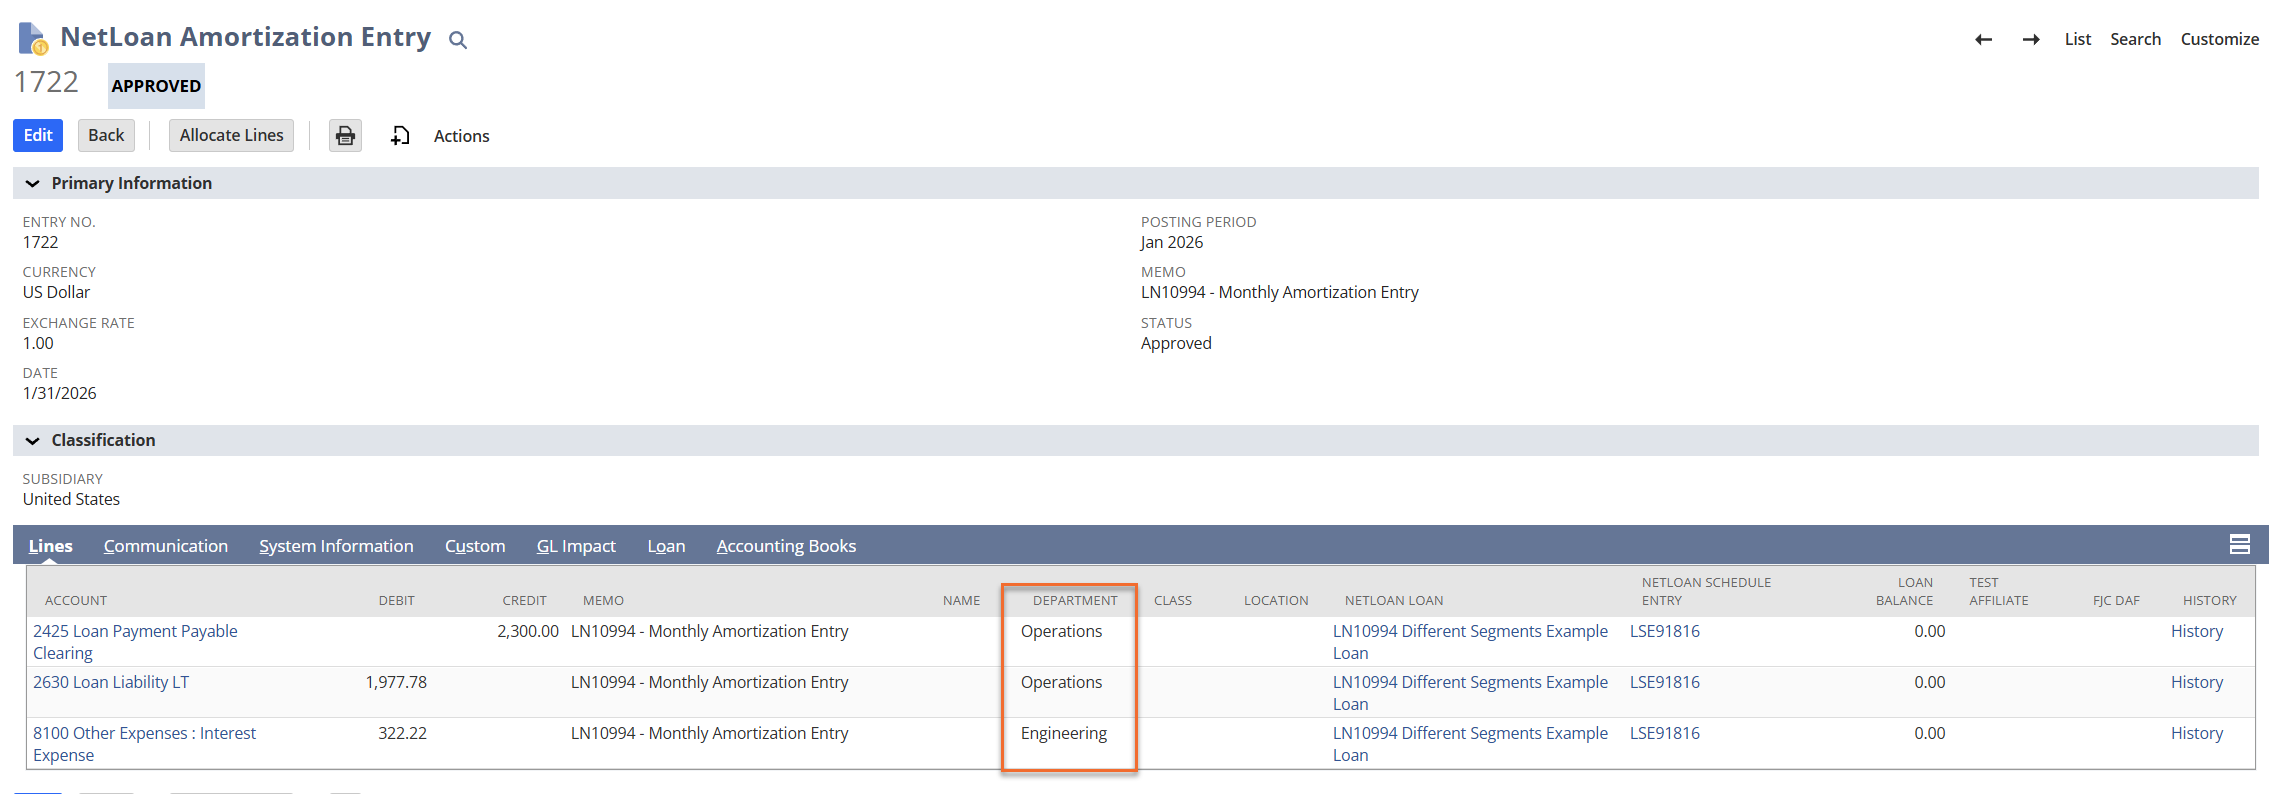Screen dimensions: 2276x794
Task: Switch to the GL Impact tab
Action: pyautogui.click(x=576, y=546)
